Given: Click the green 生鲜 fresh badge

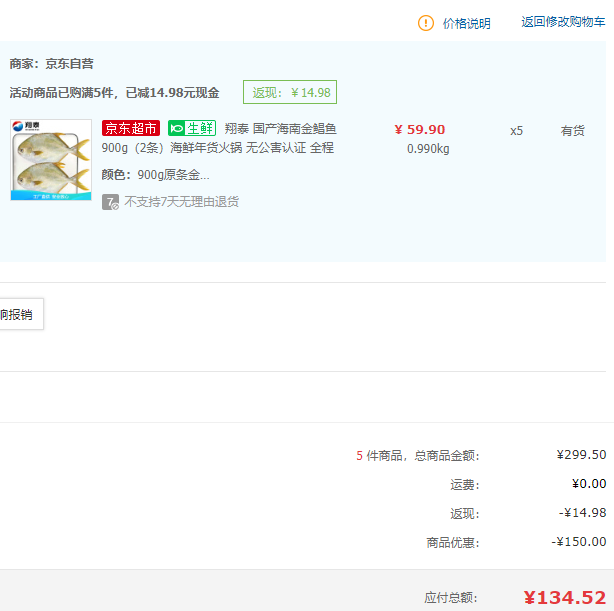Looking at the screenshot, I should 192,129.
